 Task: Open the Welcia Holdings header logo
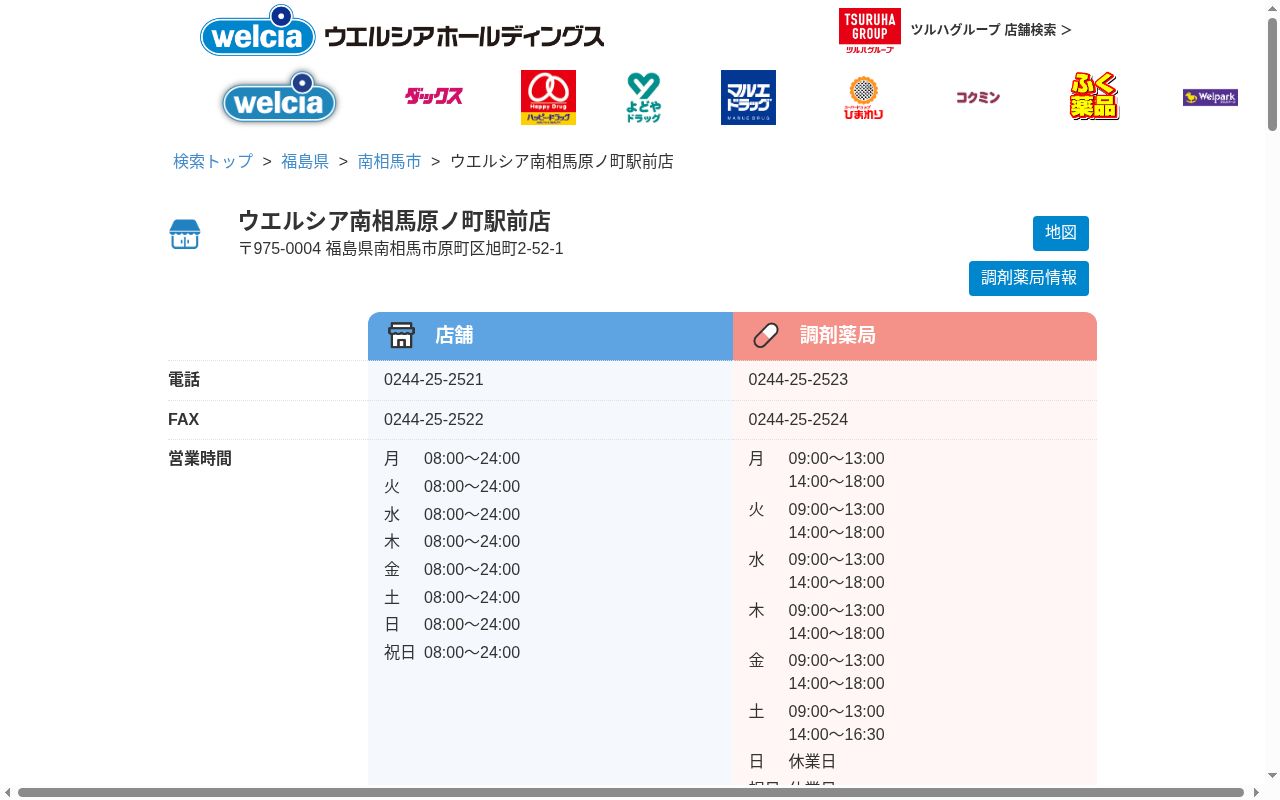(402, 31)
